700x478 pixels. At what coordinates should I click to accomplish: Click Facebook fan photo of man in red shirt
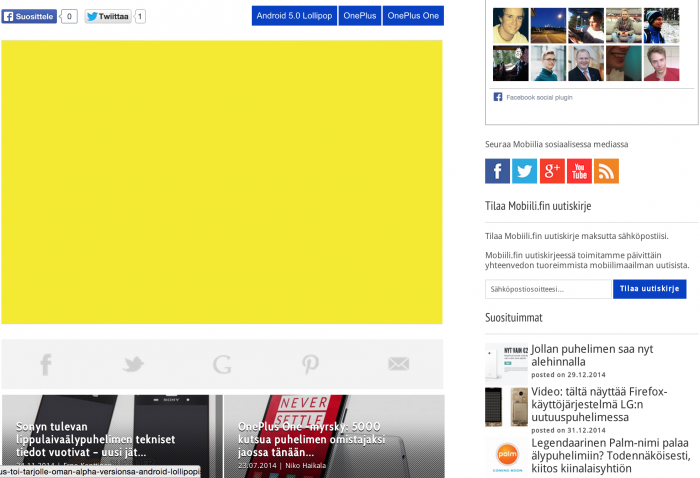click(662, 63)
